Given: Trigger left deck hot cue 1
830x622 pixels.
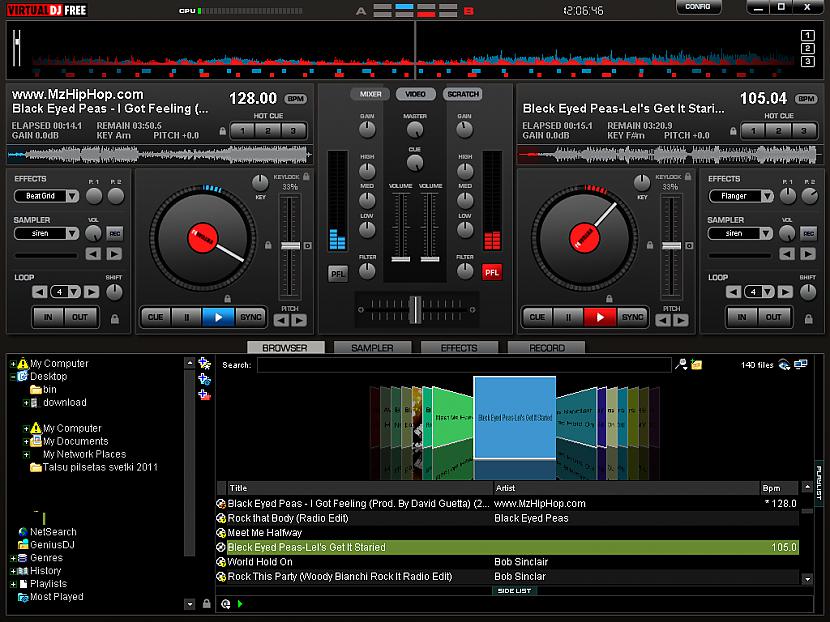Looking at the screenshot, I should [x=242, y=131].
